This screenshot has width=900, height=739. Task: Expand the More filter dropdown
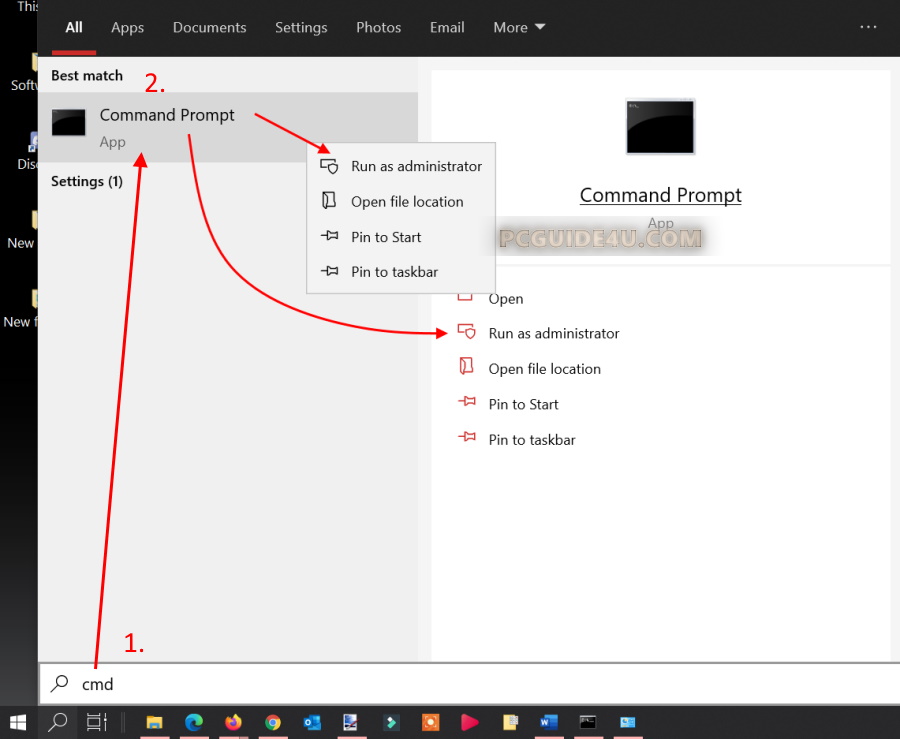pyautogui.click(x=519, y=27)
